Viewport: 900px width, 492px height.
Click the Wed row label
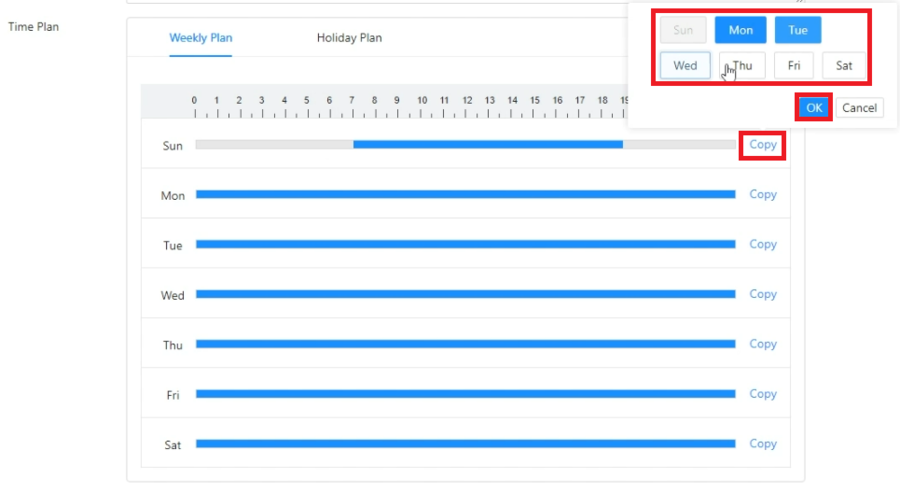click(172, 296)
